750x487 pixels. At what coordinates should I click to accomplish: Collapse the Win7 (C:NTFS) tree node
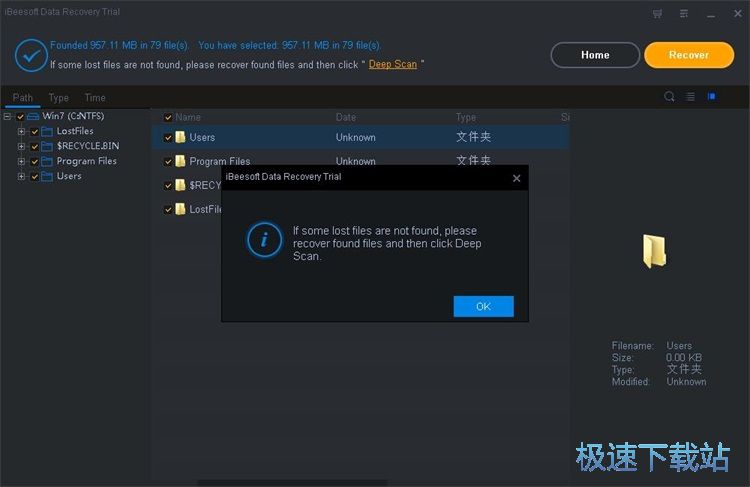[x=7, y=116]
